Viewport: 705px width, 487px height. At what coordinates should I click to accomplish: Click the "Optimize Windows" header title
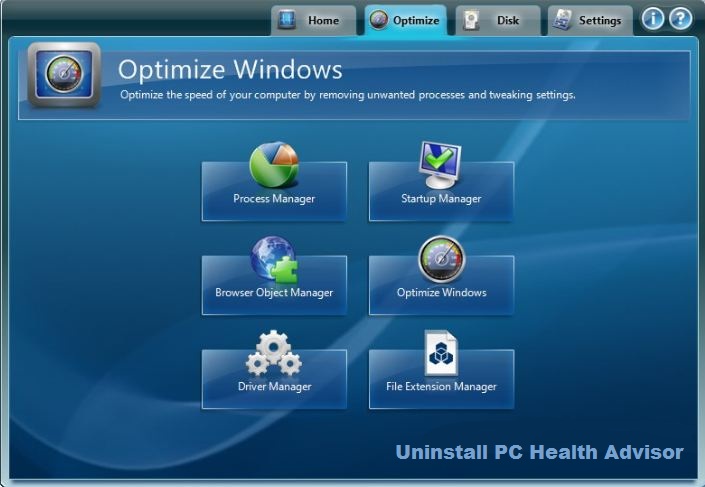[x=230, y=70]
